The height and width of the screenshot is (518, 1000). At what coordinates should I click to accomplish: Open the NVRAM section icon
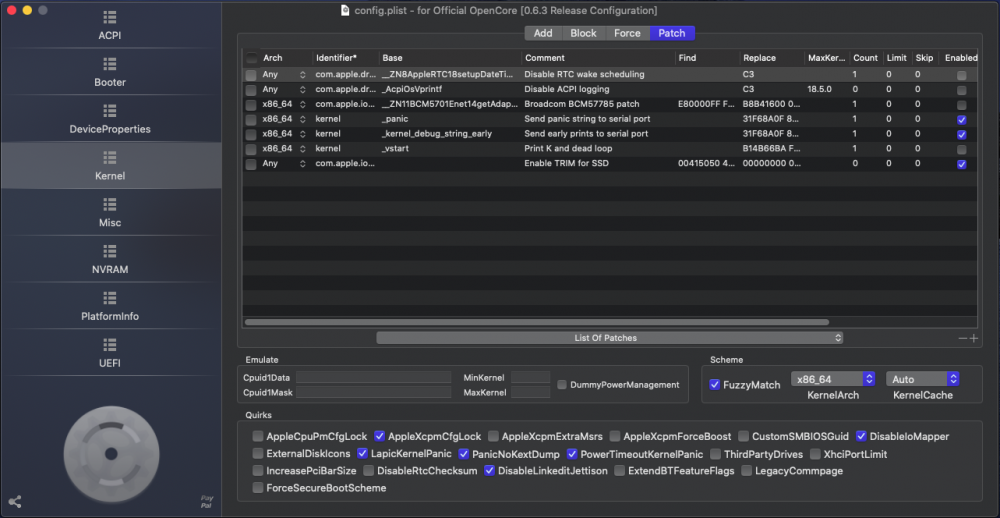[110, 251]
